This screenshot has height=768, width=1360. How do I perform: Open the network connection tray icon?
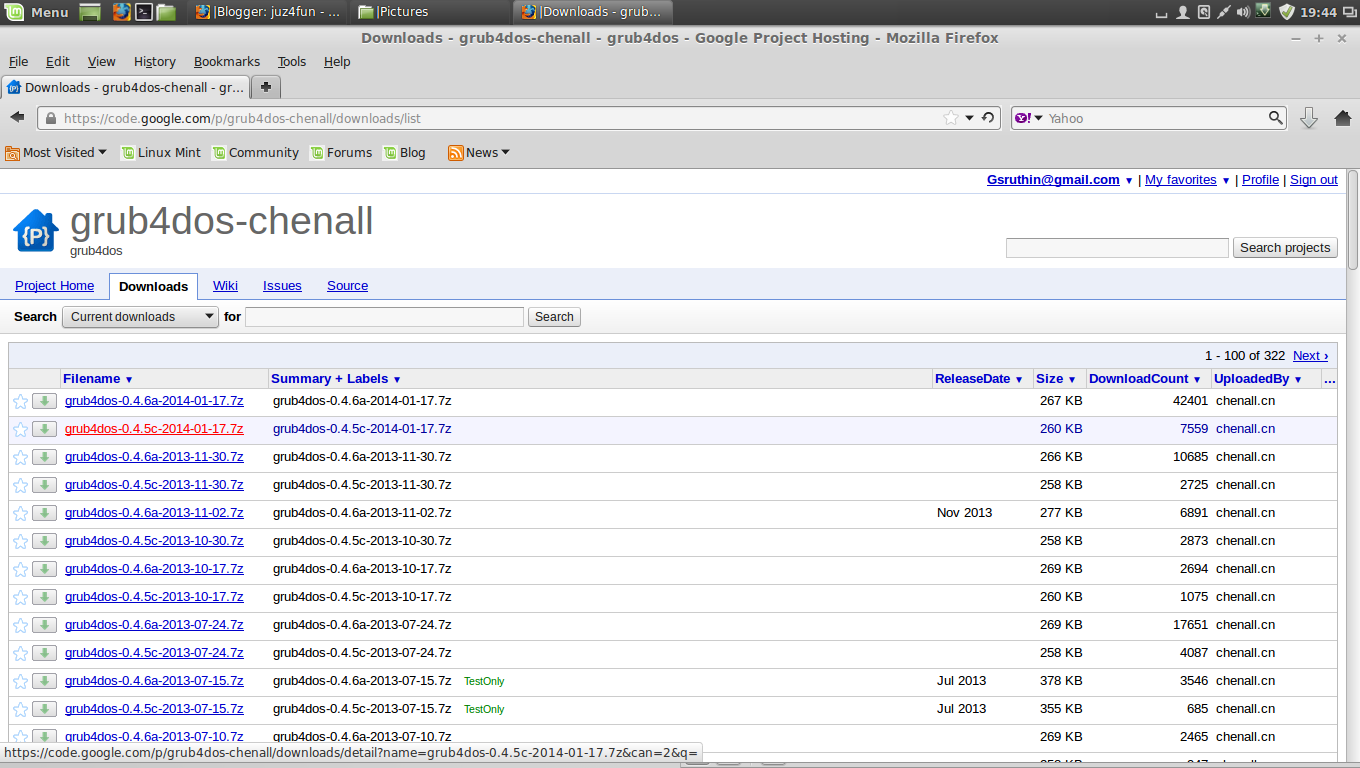pyautogui.click(x=1223, y=12)
